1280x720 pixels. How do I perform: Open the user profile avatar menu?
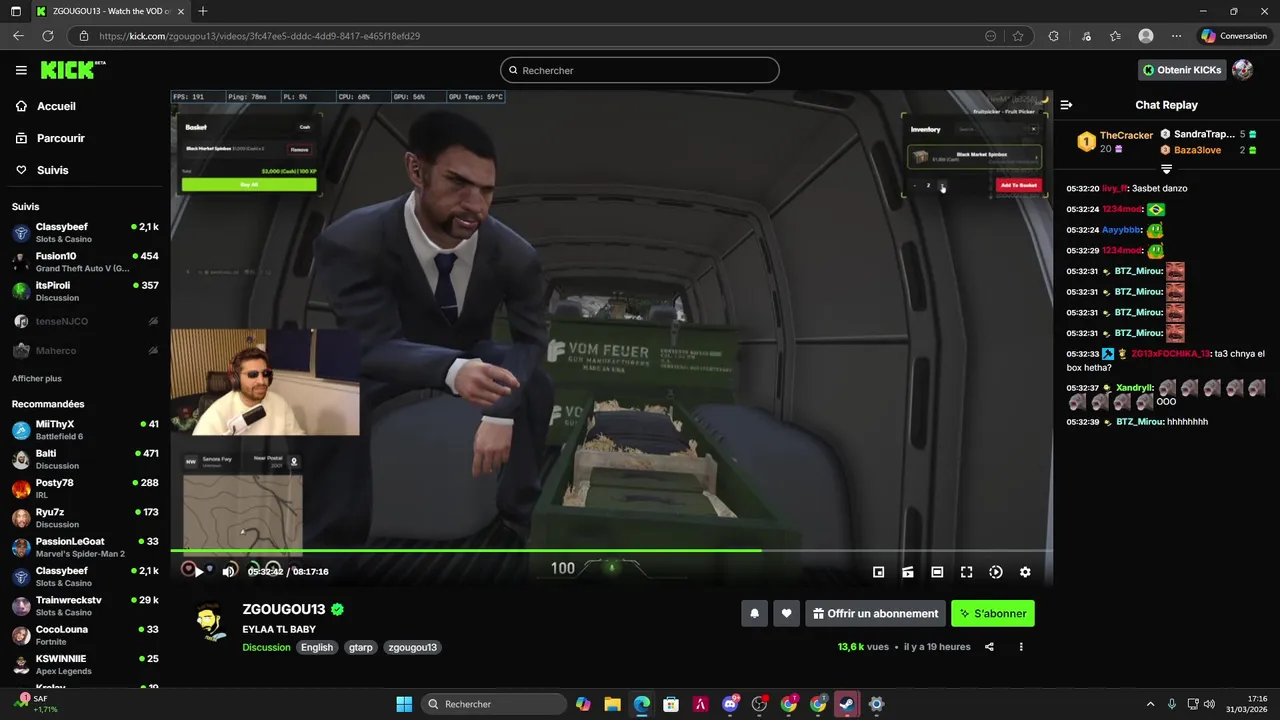coord(1242,70)
